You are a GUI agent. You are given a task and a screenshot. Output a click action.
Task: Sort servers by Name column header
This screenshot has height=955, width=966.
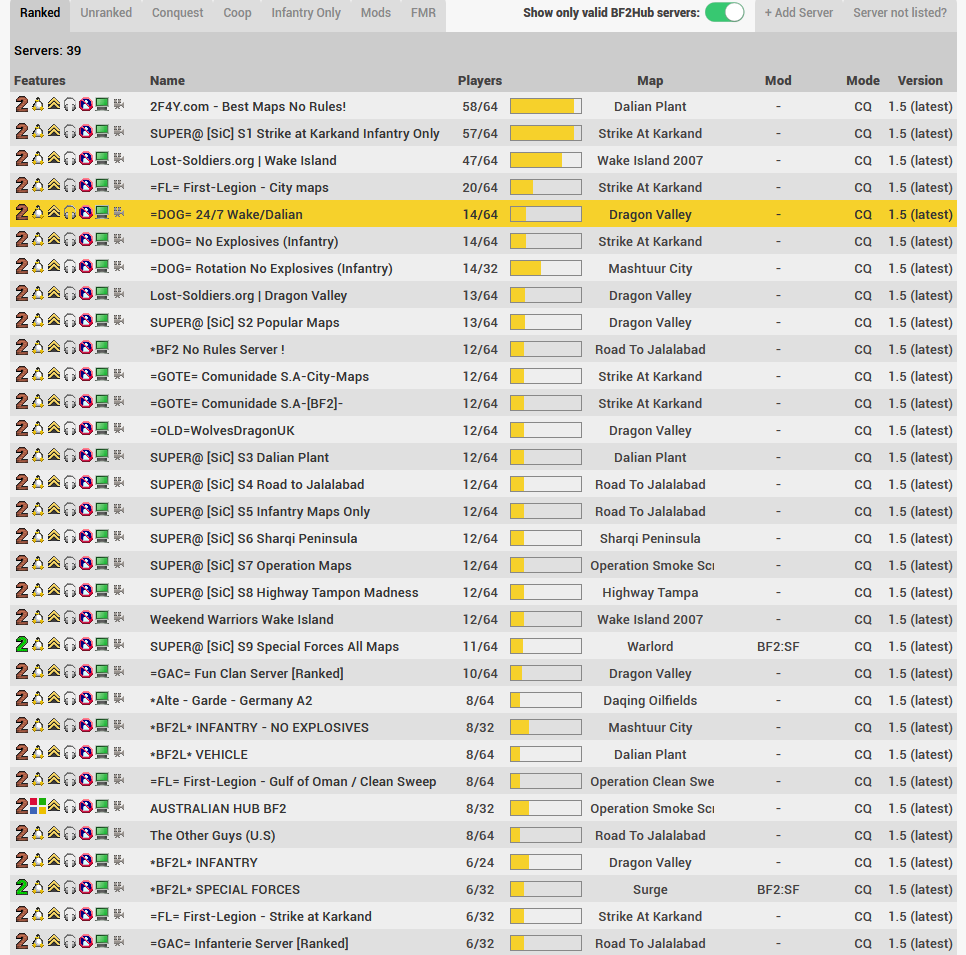click(x=167, y=81)
